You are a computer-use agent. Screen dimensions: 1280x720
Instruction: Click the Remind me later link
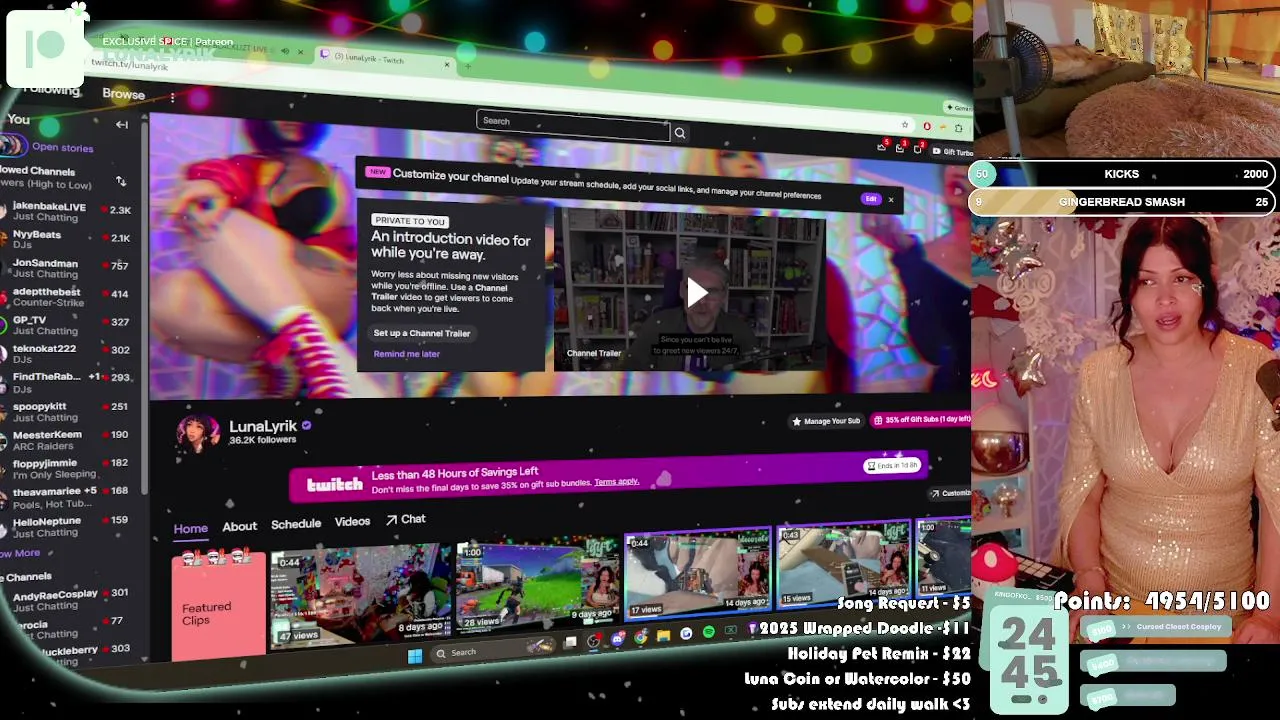click(406, 353)
